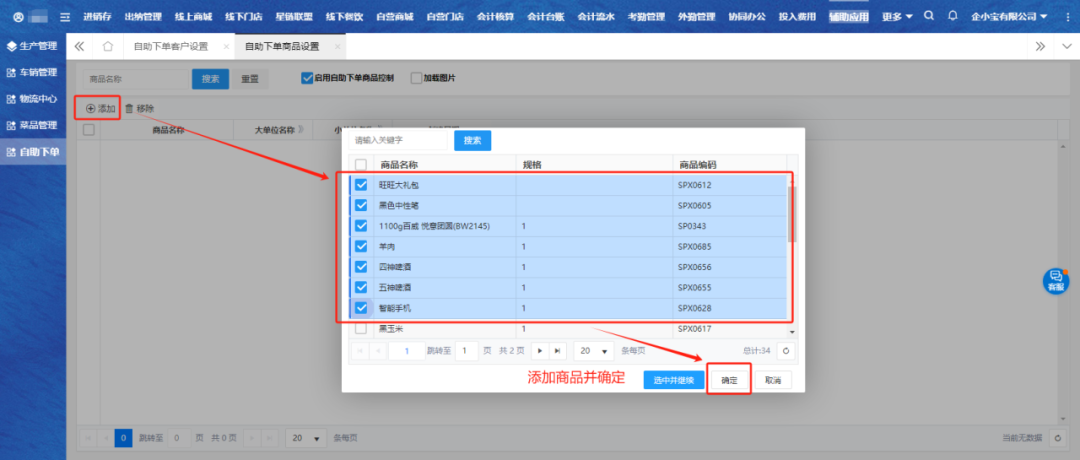
Task: Open the notification bell
Action: pos(952,16)
